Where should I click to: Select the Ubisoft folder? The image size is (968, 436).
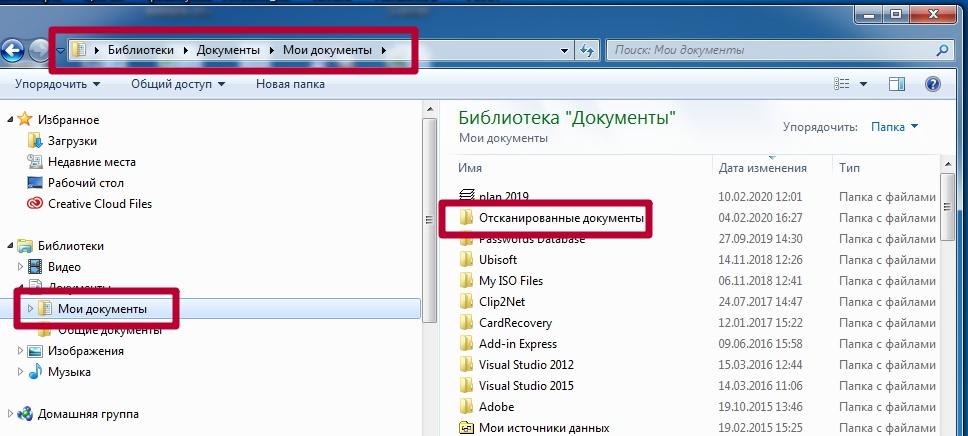498,259
